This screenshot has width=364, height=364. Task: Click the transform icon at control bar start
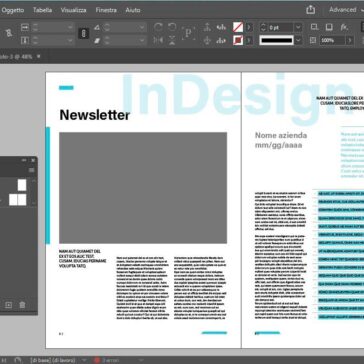click(8, 33)
